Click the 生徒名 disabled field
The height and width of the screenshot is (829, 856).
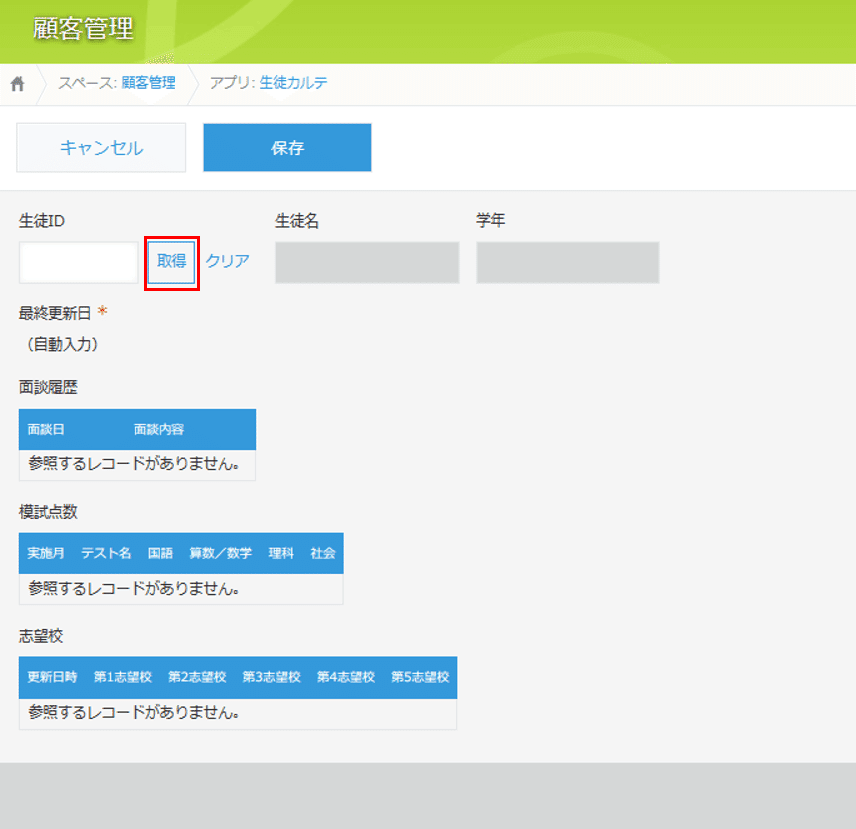point(367,263)
